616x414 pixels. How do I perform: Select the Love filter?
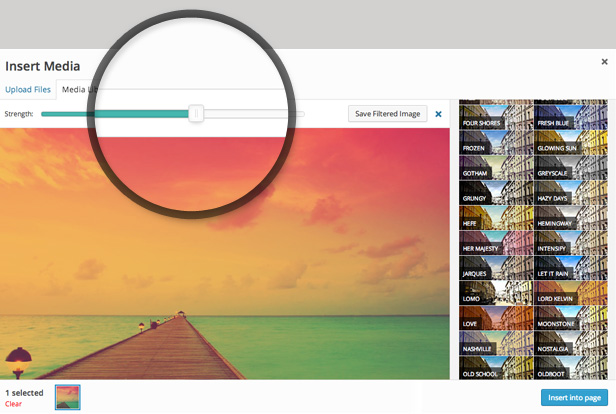click(496, 319)
